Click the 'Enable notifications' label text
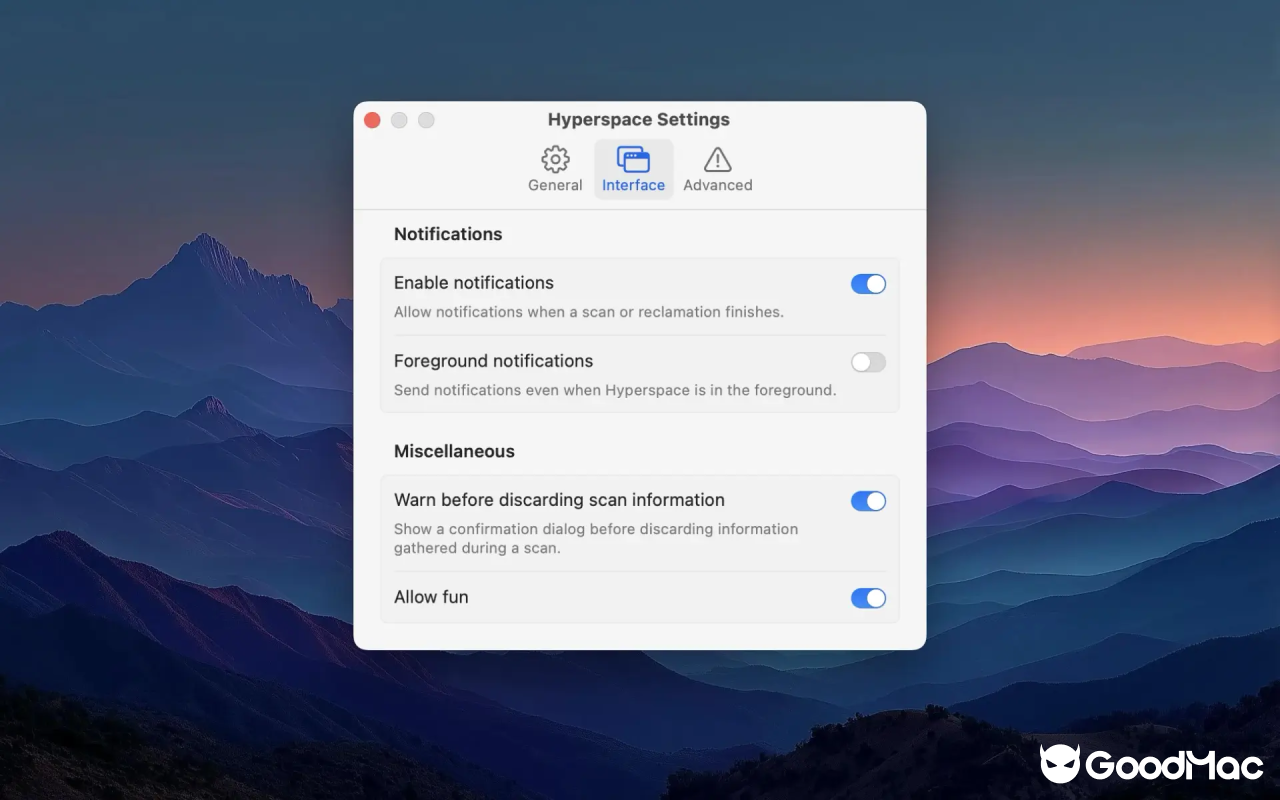The height and width of the screenshot is (800, 1280). 474,283
